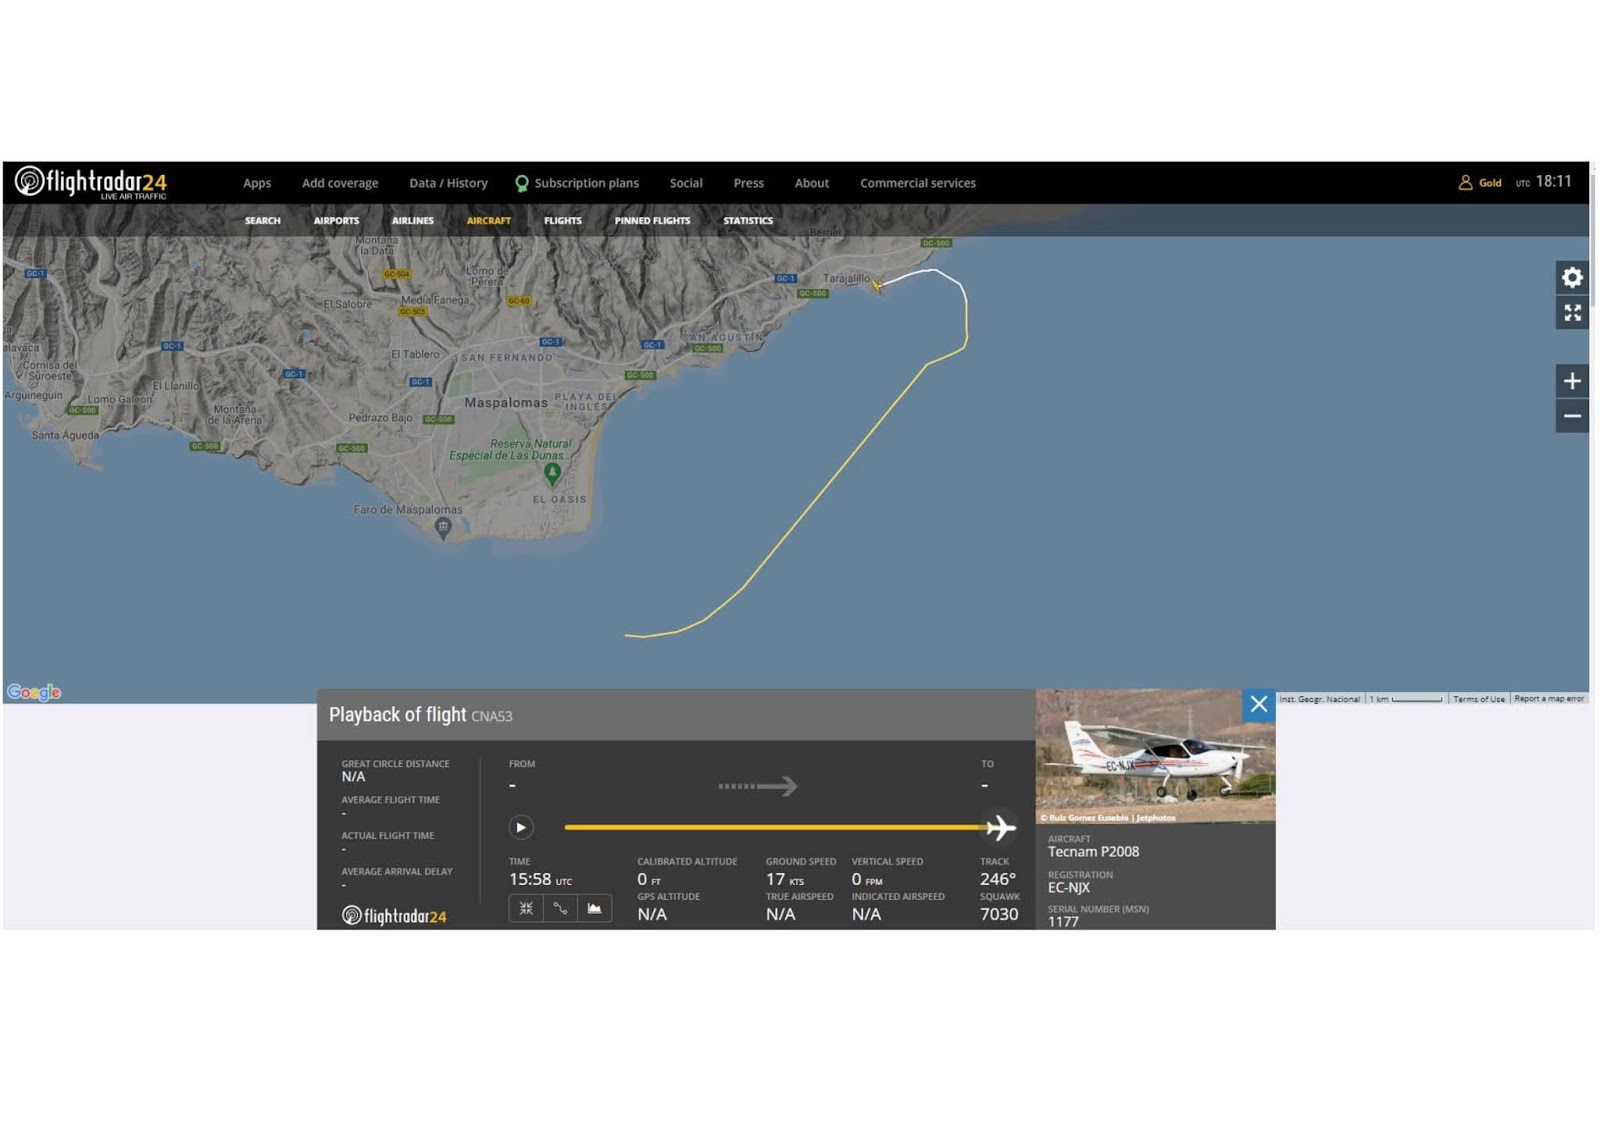
Task: Click the flight number CNA53
Action: (491, 716)
